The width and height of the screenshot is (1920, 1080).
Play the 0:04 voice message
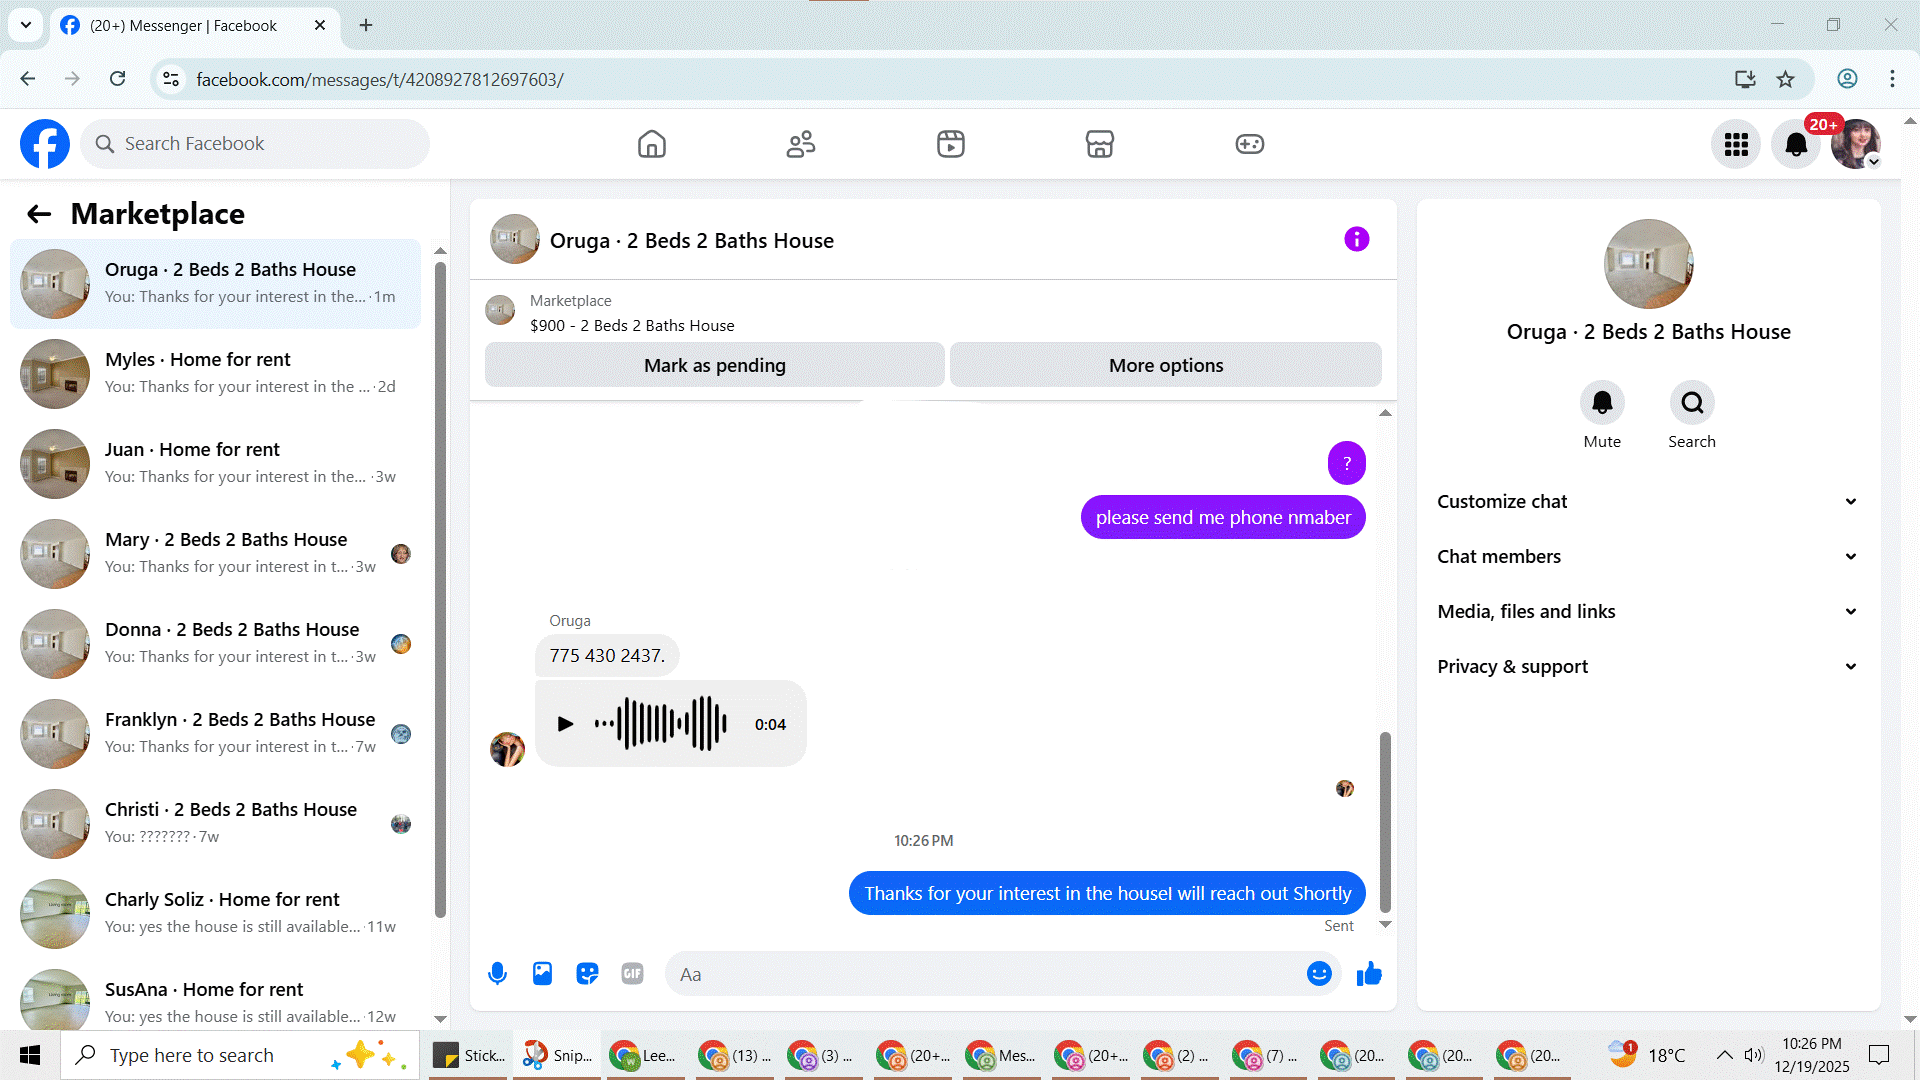coord(565,724)
